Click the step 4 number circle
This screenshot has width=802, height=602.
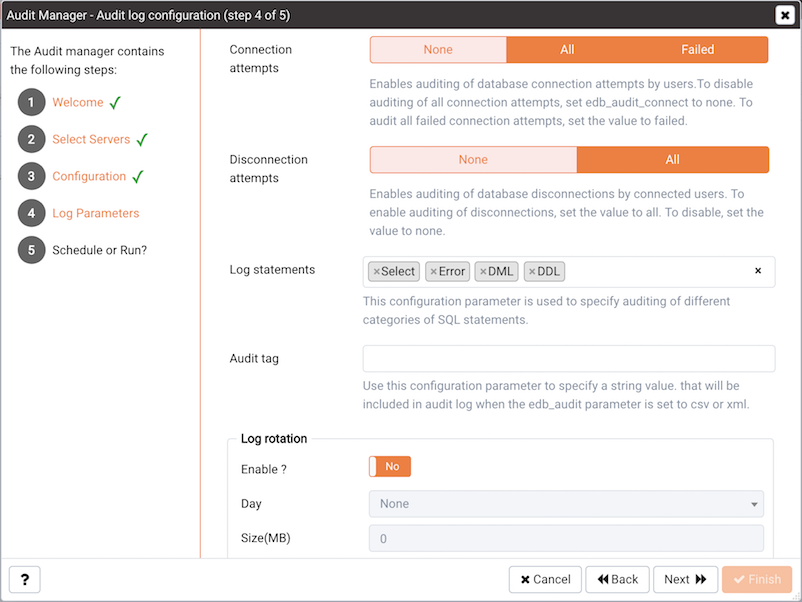click(31, 213)
